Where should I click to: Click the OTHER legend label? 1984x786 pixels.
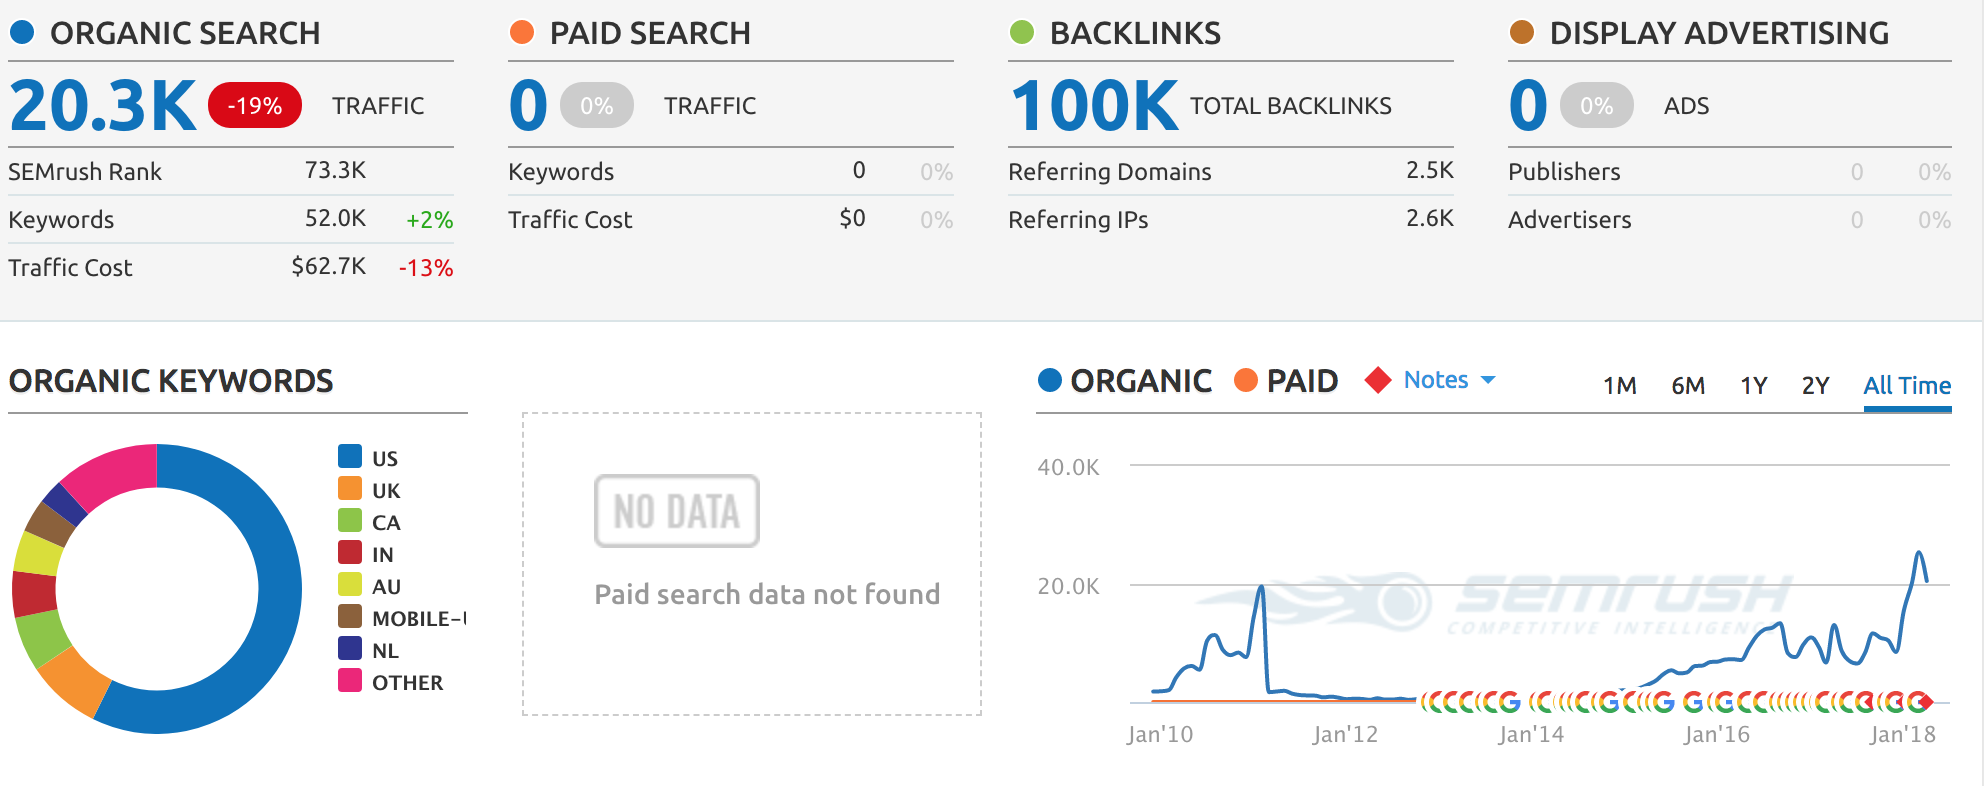pyautogui.click(x=407, y=683)
